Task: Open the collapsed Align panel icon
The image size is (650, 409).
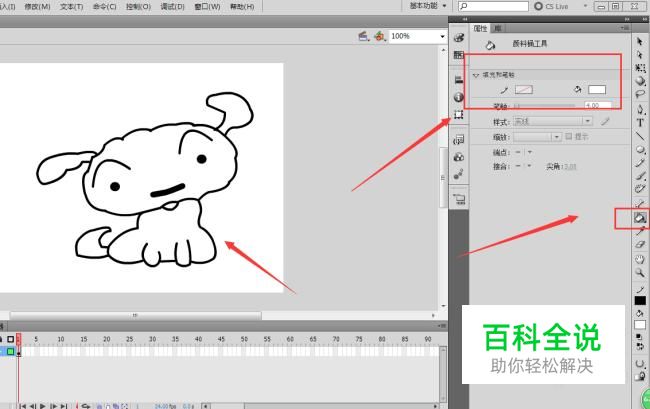Action: tap(458, 80)
